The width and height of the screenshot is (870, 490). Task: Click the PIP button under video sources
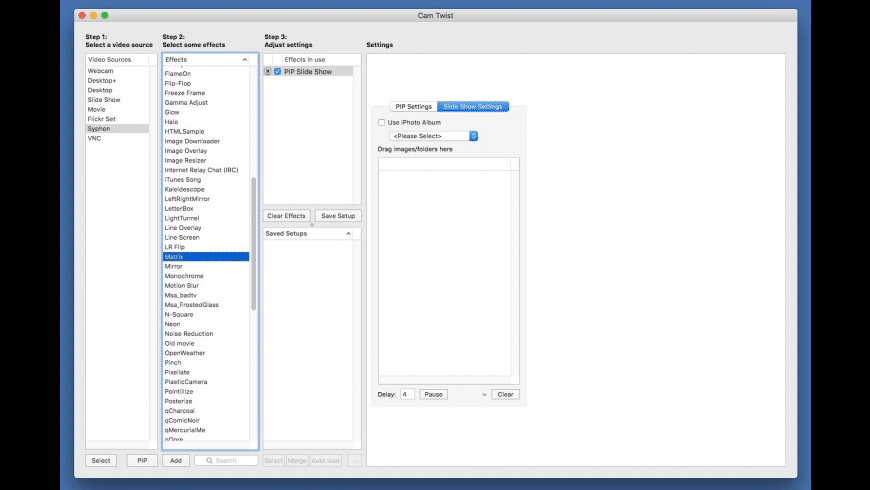142,461
